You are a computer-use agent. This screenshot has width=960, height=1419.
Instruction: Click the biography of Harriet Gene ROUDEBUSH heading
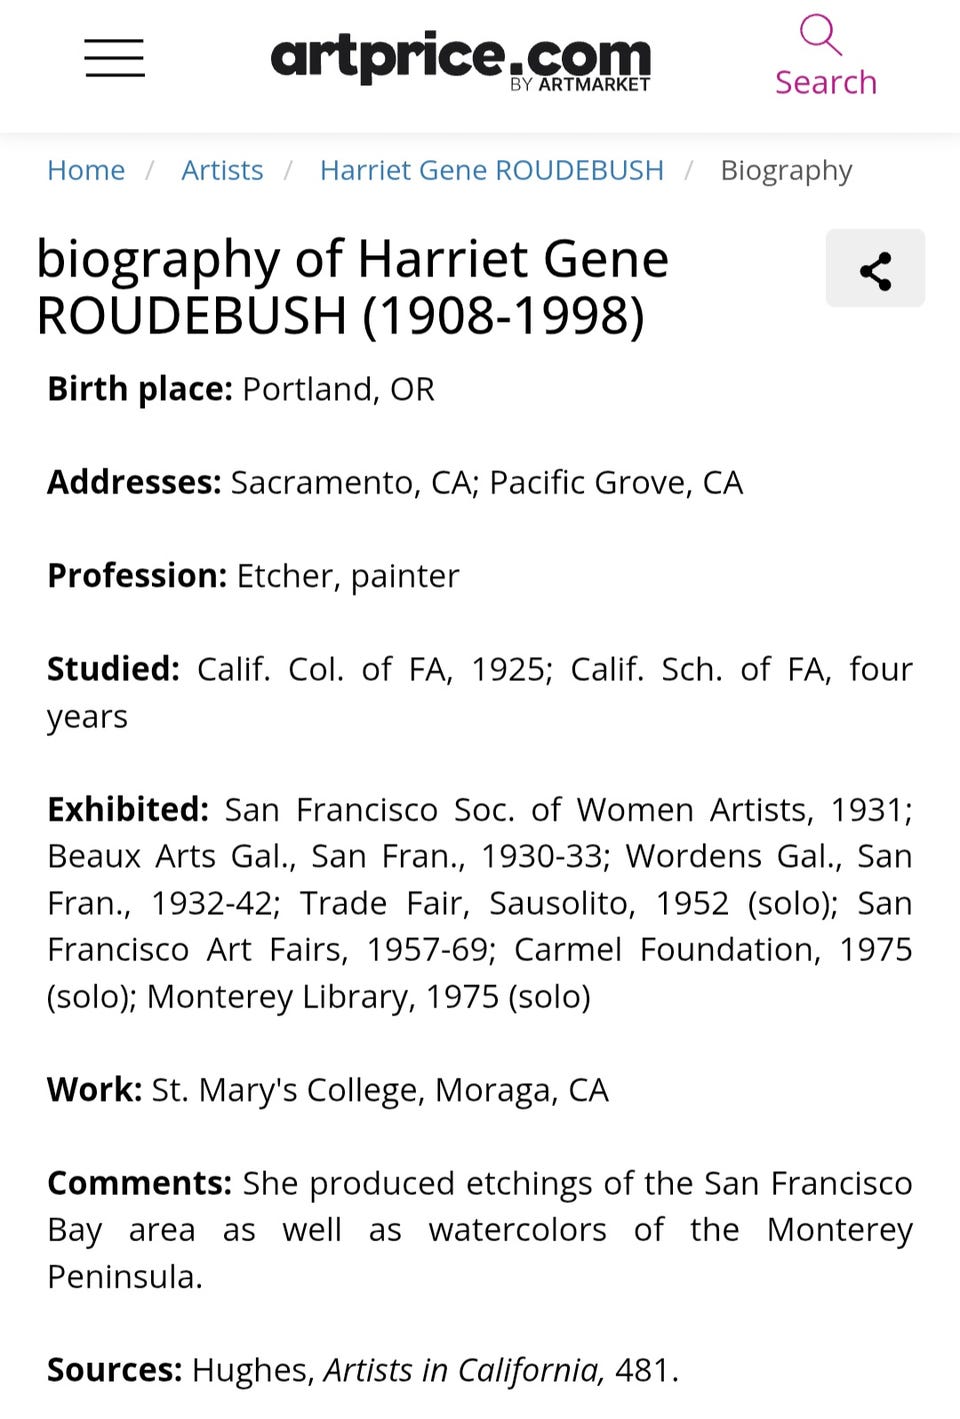pos(353,287)
